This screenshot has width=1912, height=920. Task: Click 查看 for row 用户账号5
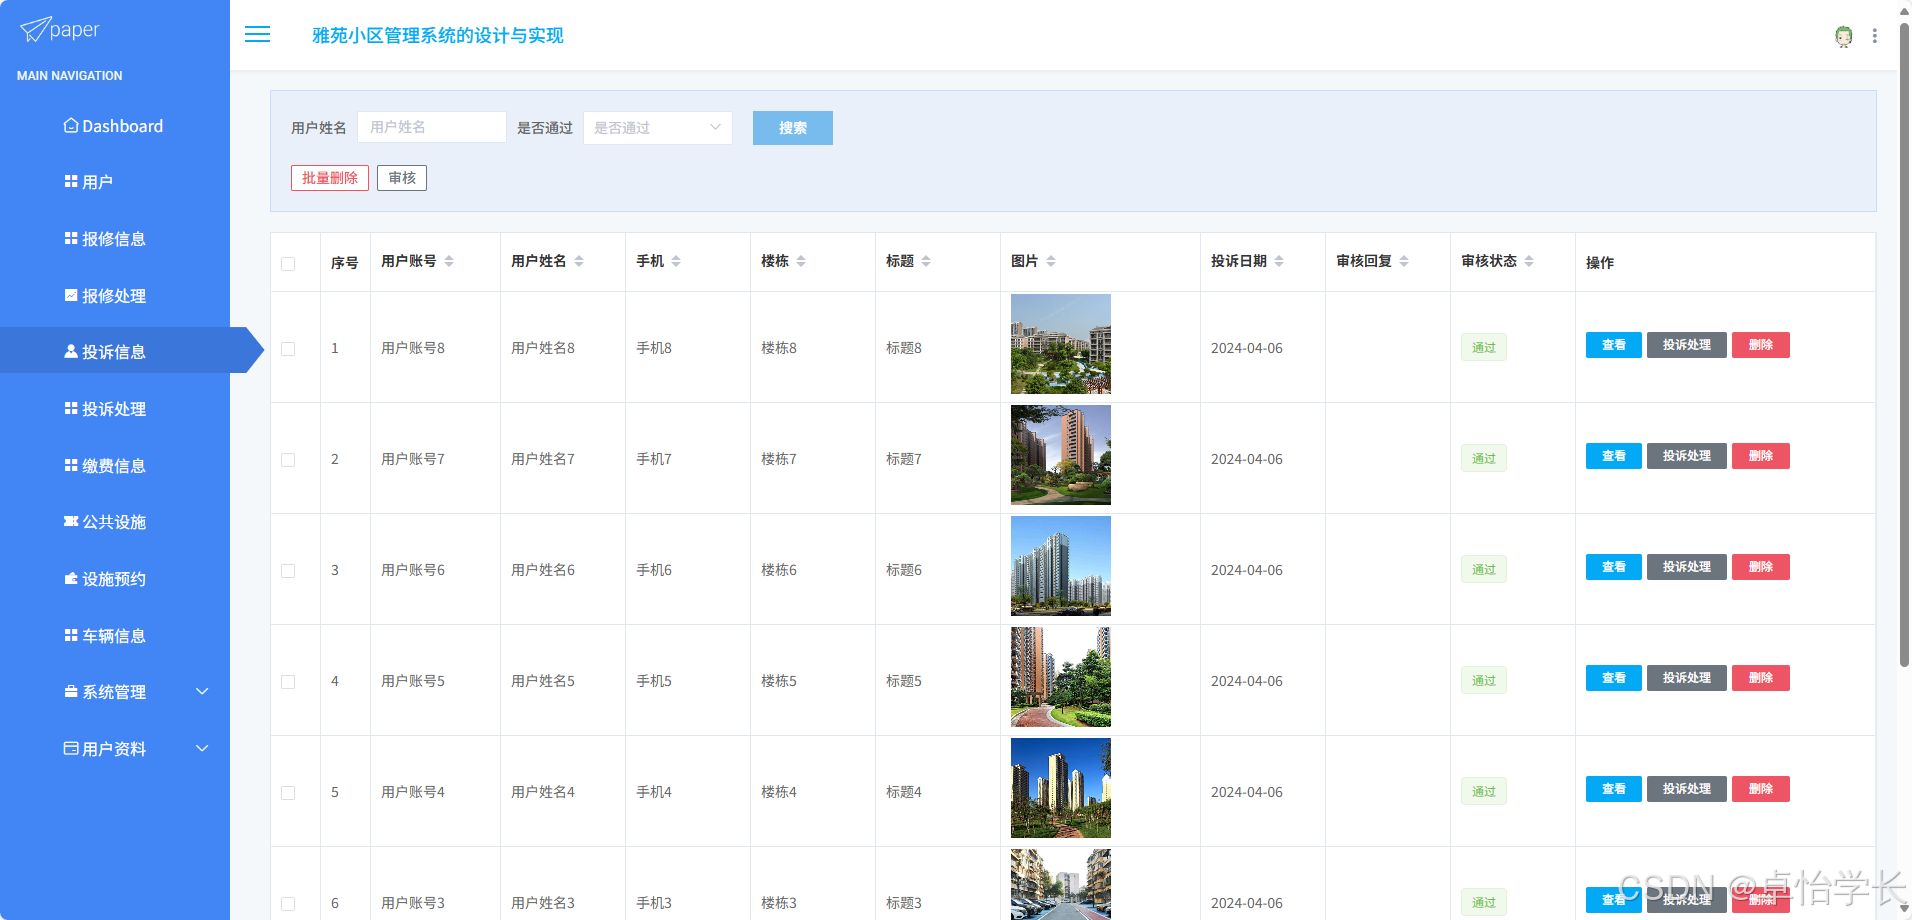pyautogui.click(x=1614, y=678)
